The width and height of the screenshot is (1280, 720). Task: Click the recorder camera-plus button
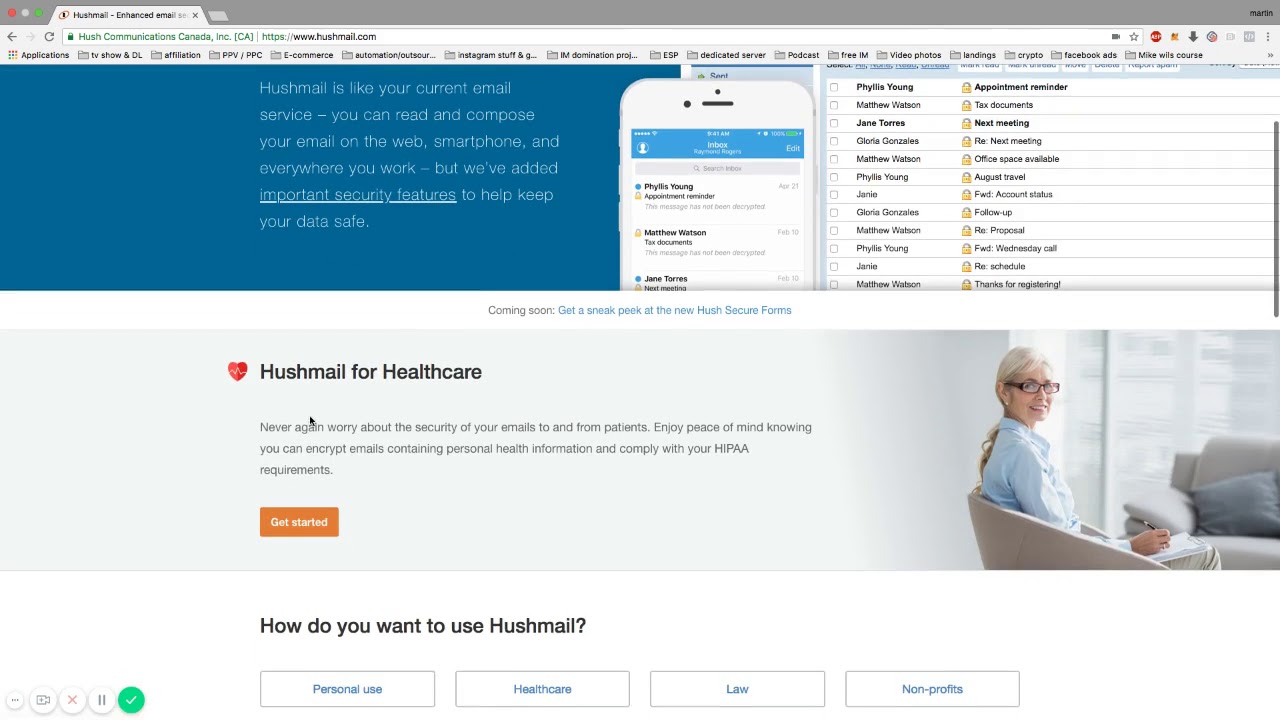(x=43, y=700)
